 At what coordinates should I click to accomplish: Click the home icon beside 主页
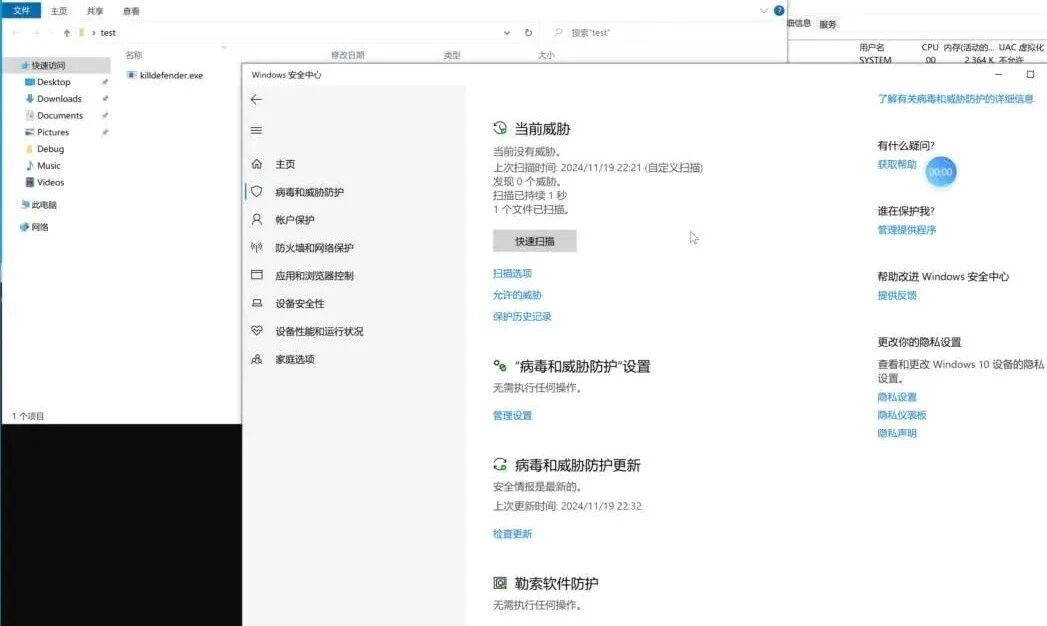pos(257,164)
